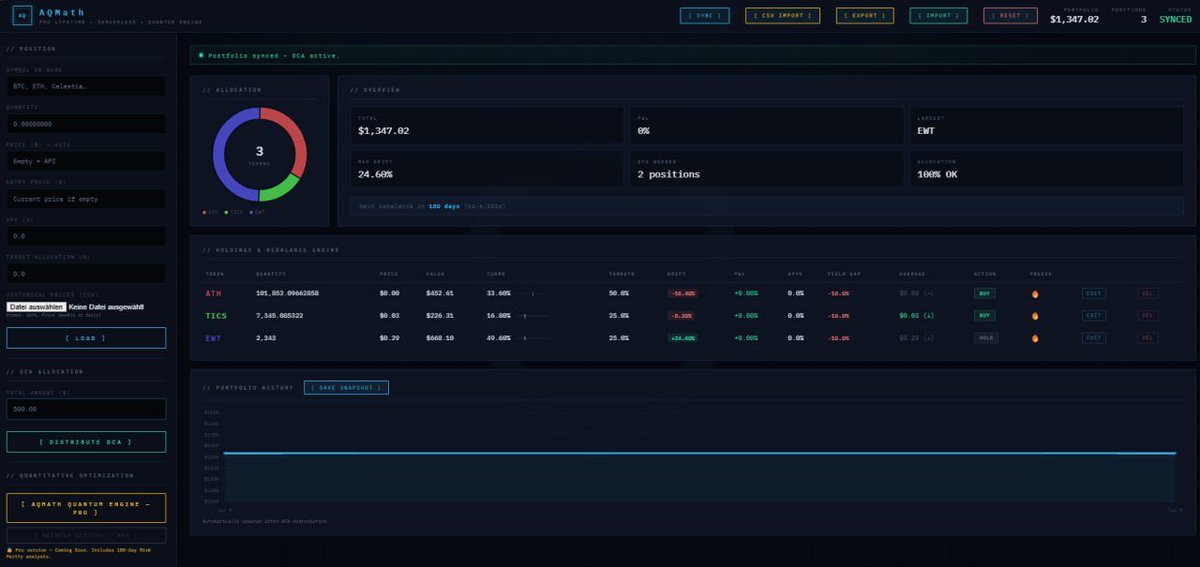Click EWT current allocation 49.60%

pyautogui.click(x=498, y=338)
